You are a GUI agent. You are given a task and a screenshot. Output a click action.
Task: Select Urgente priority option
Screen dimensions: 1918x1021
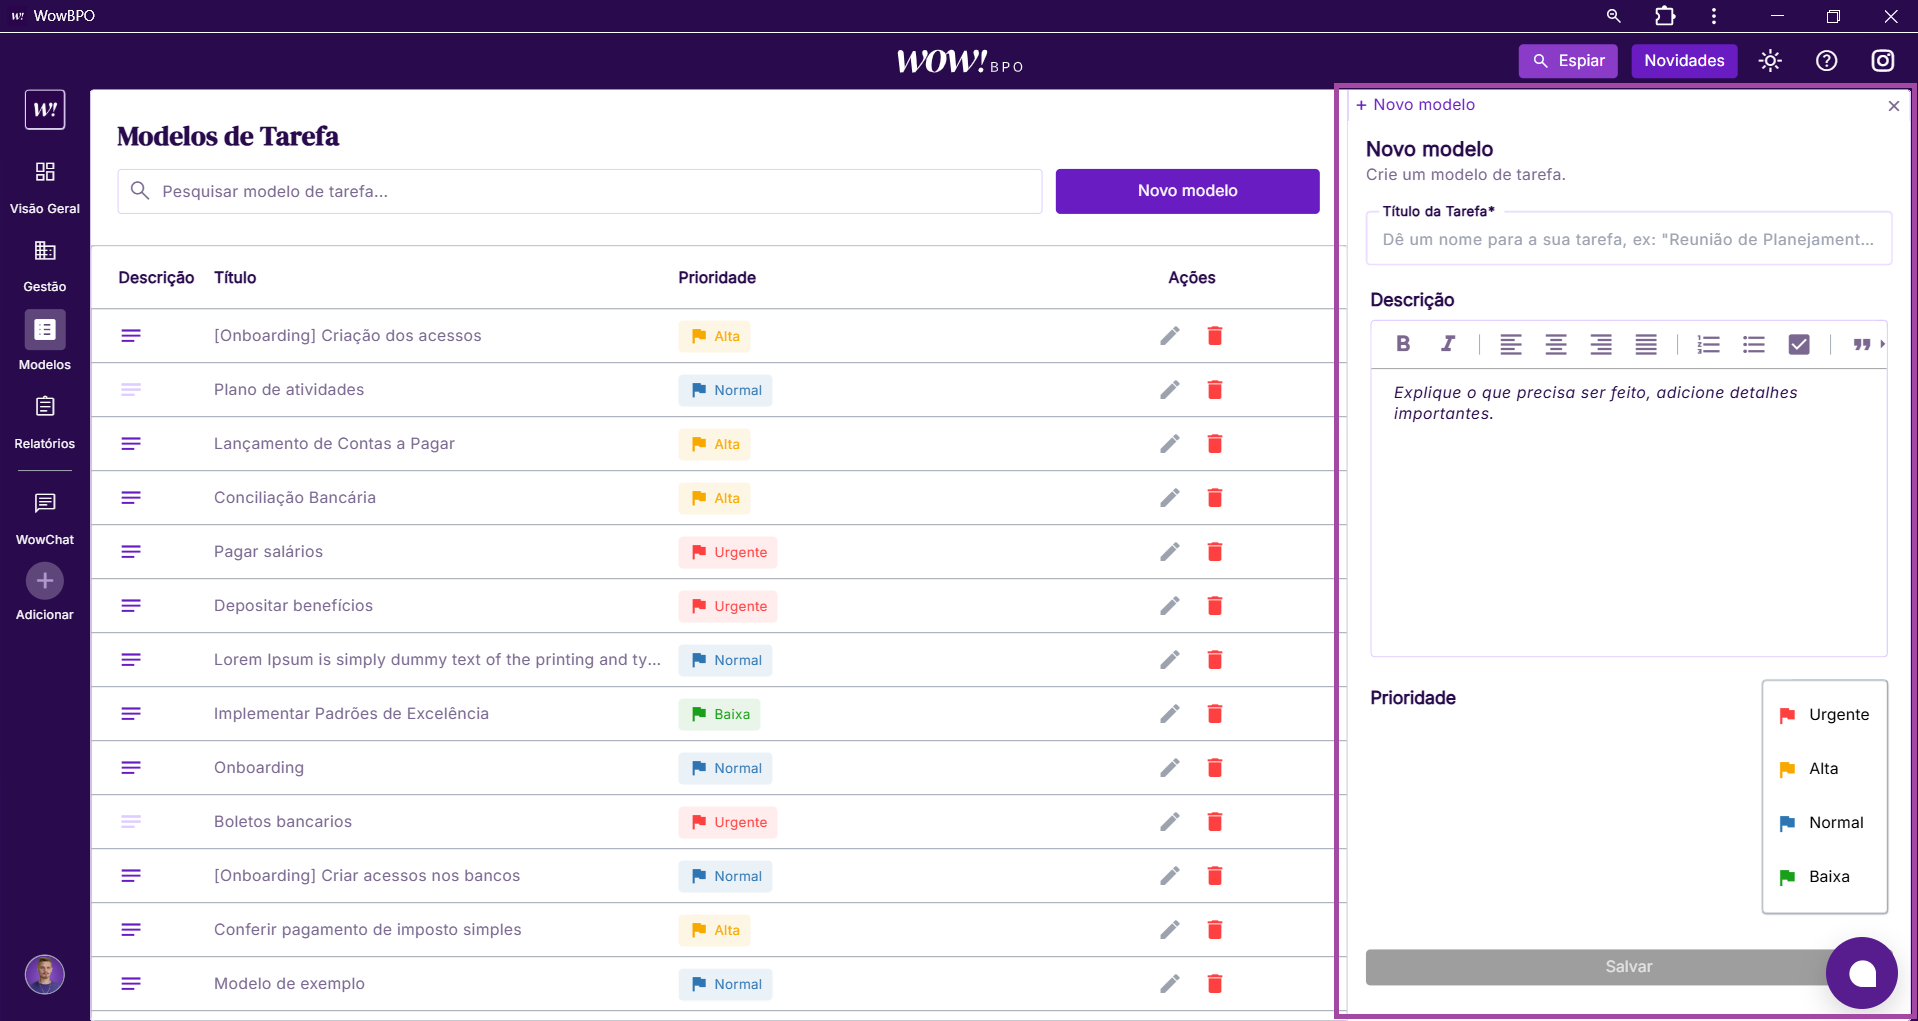coord(1825,715)
